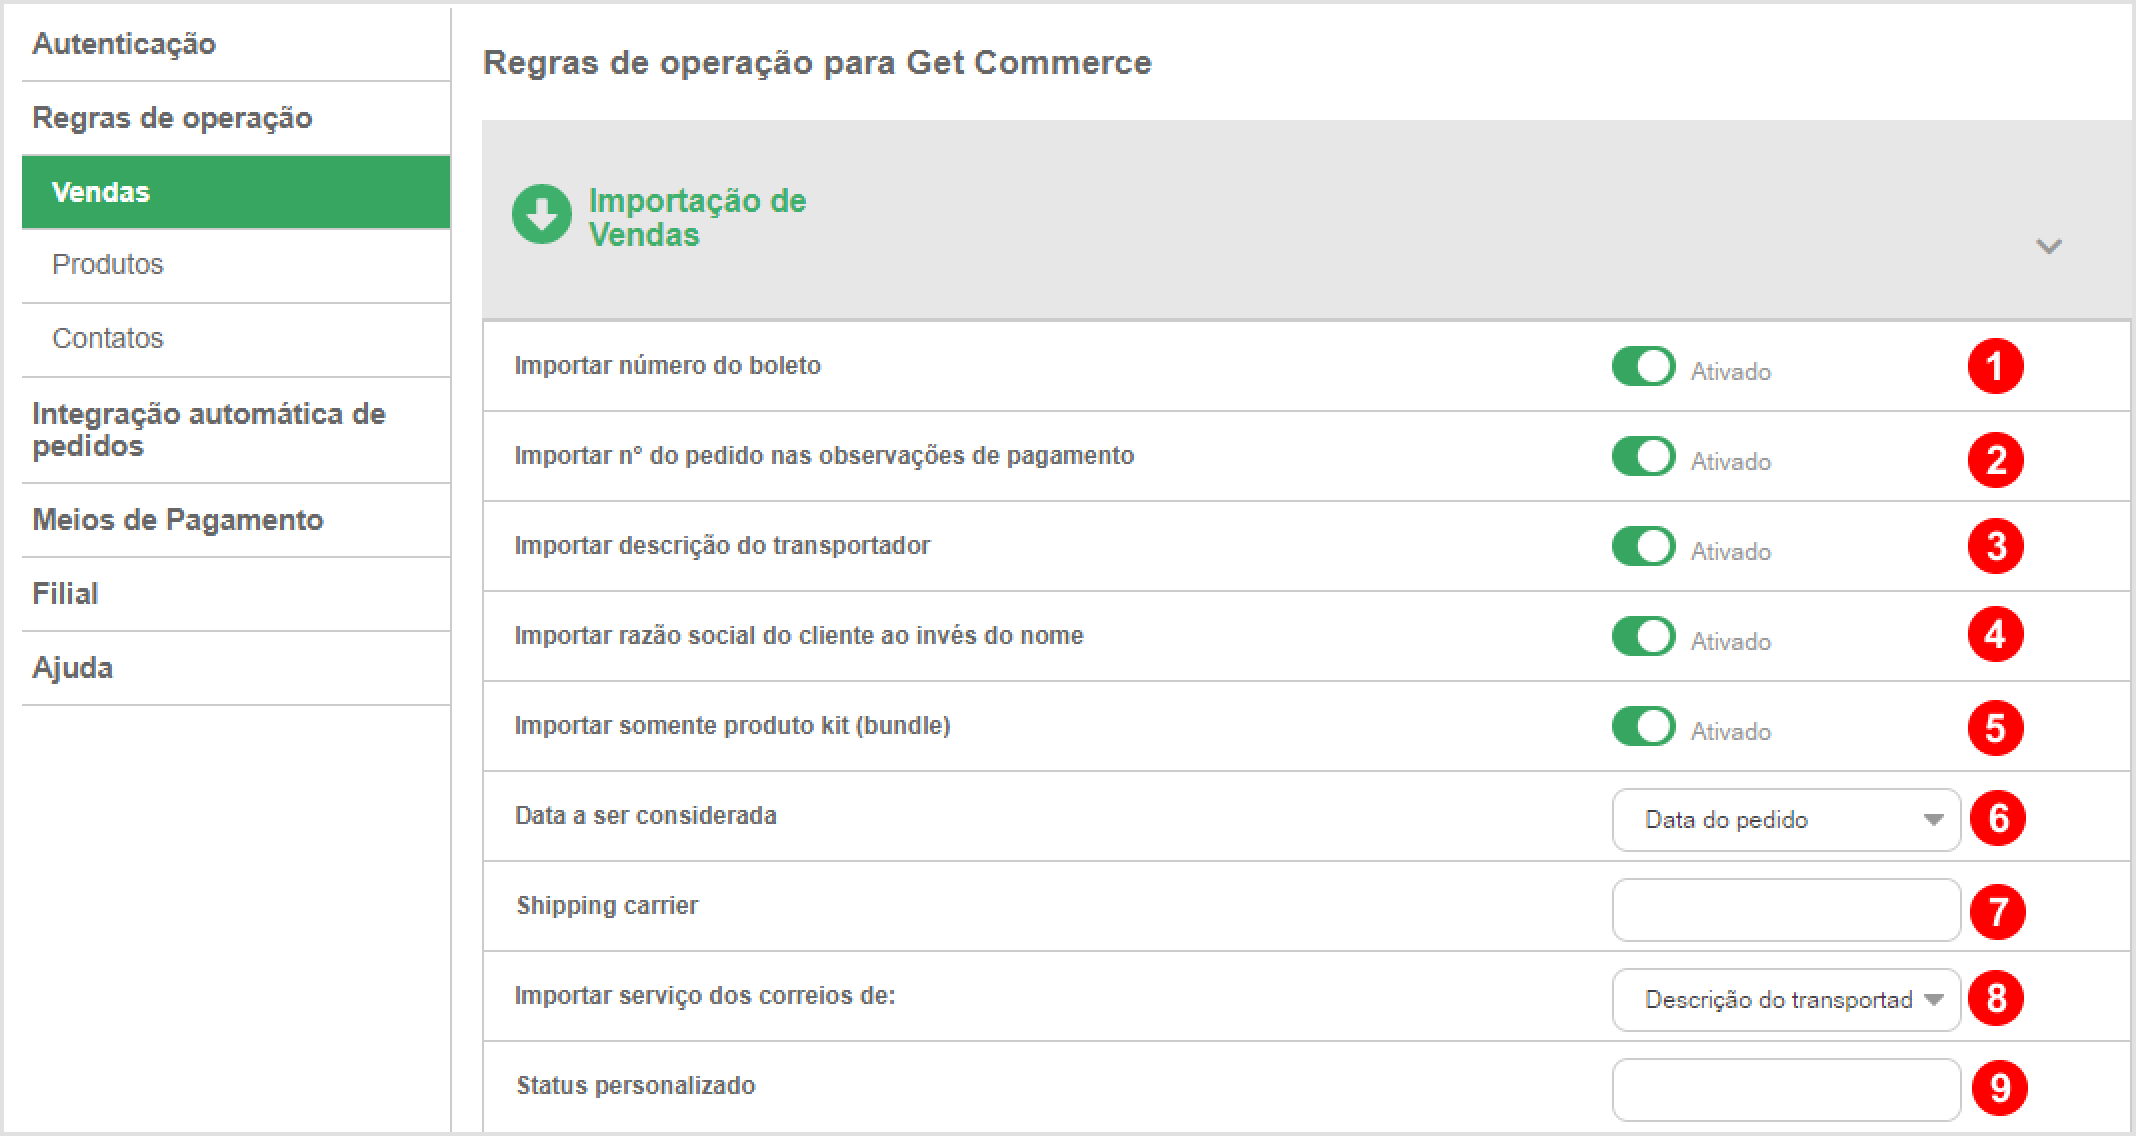Click red marker number 9
Image resolution: width=2136 pixels, height=1136 pixels.
pyautogui.click(x=1999, y=1088)
